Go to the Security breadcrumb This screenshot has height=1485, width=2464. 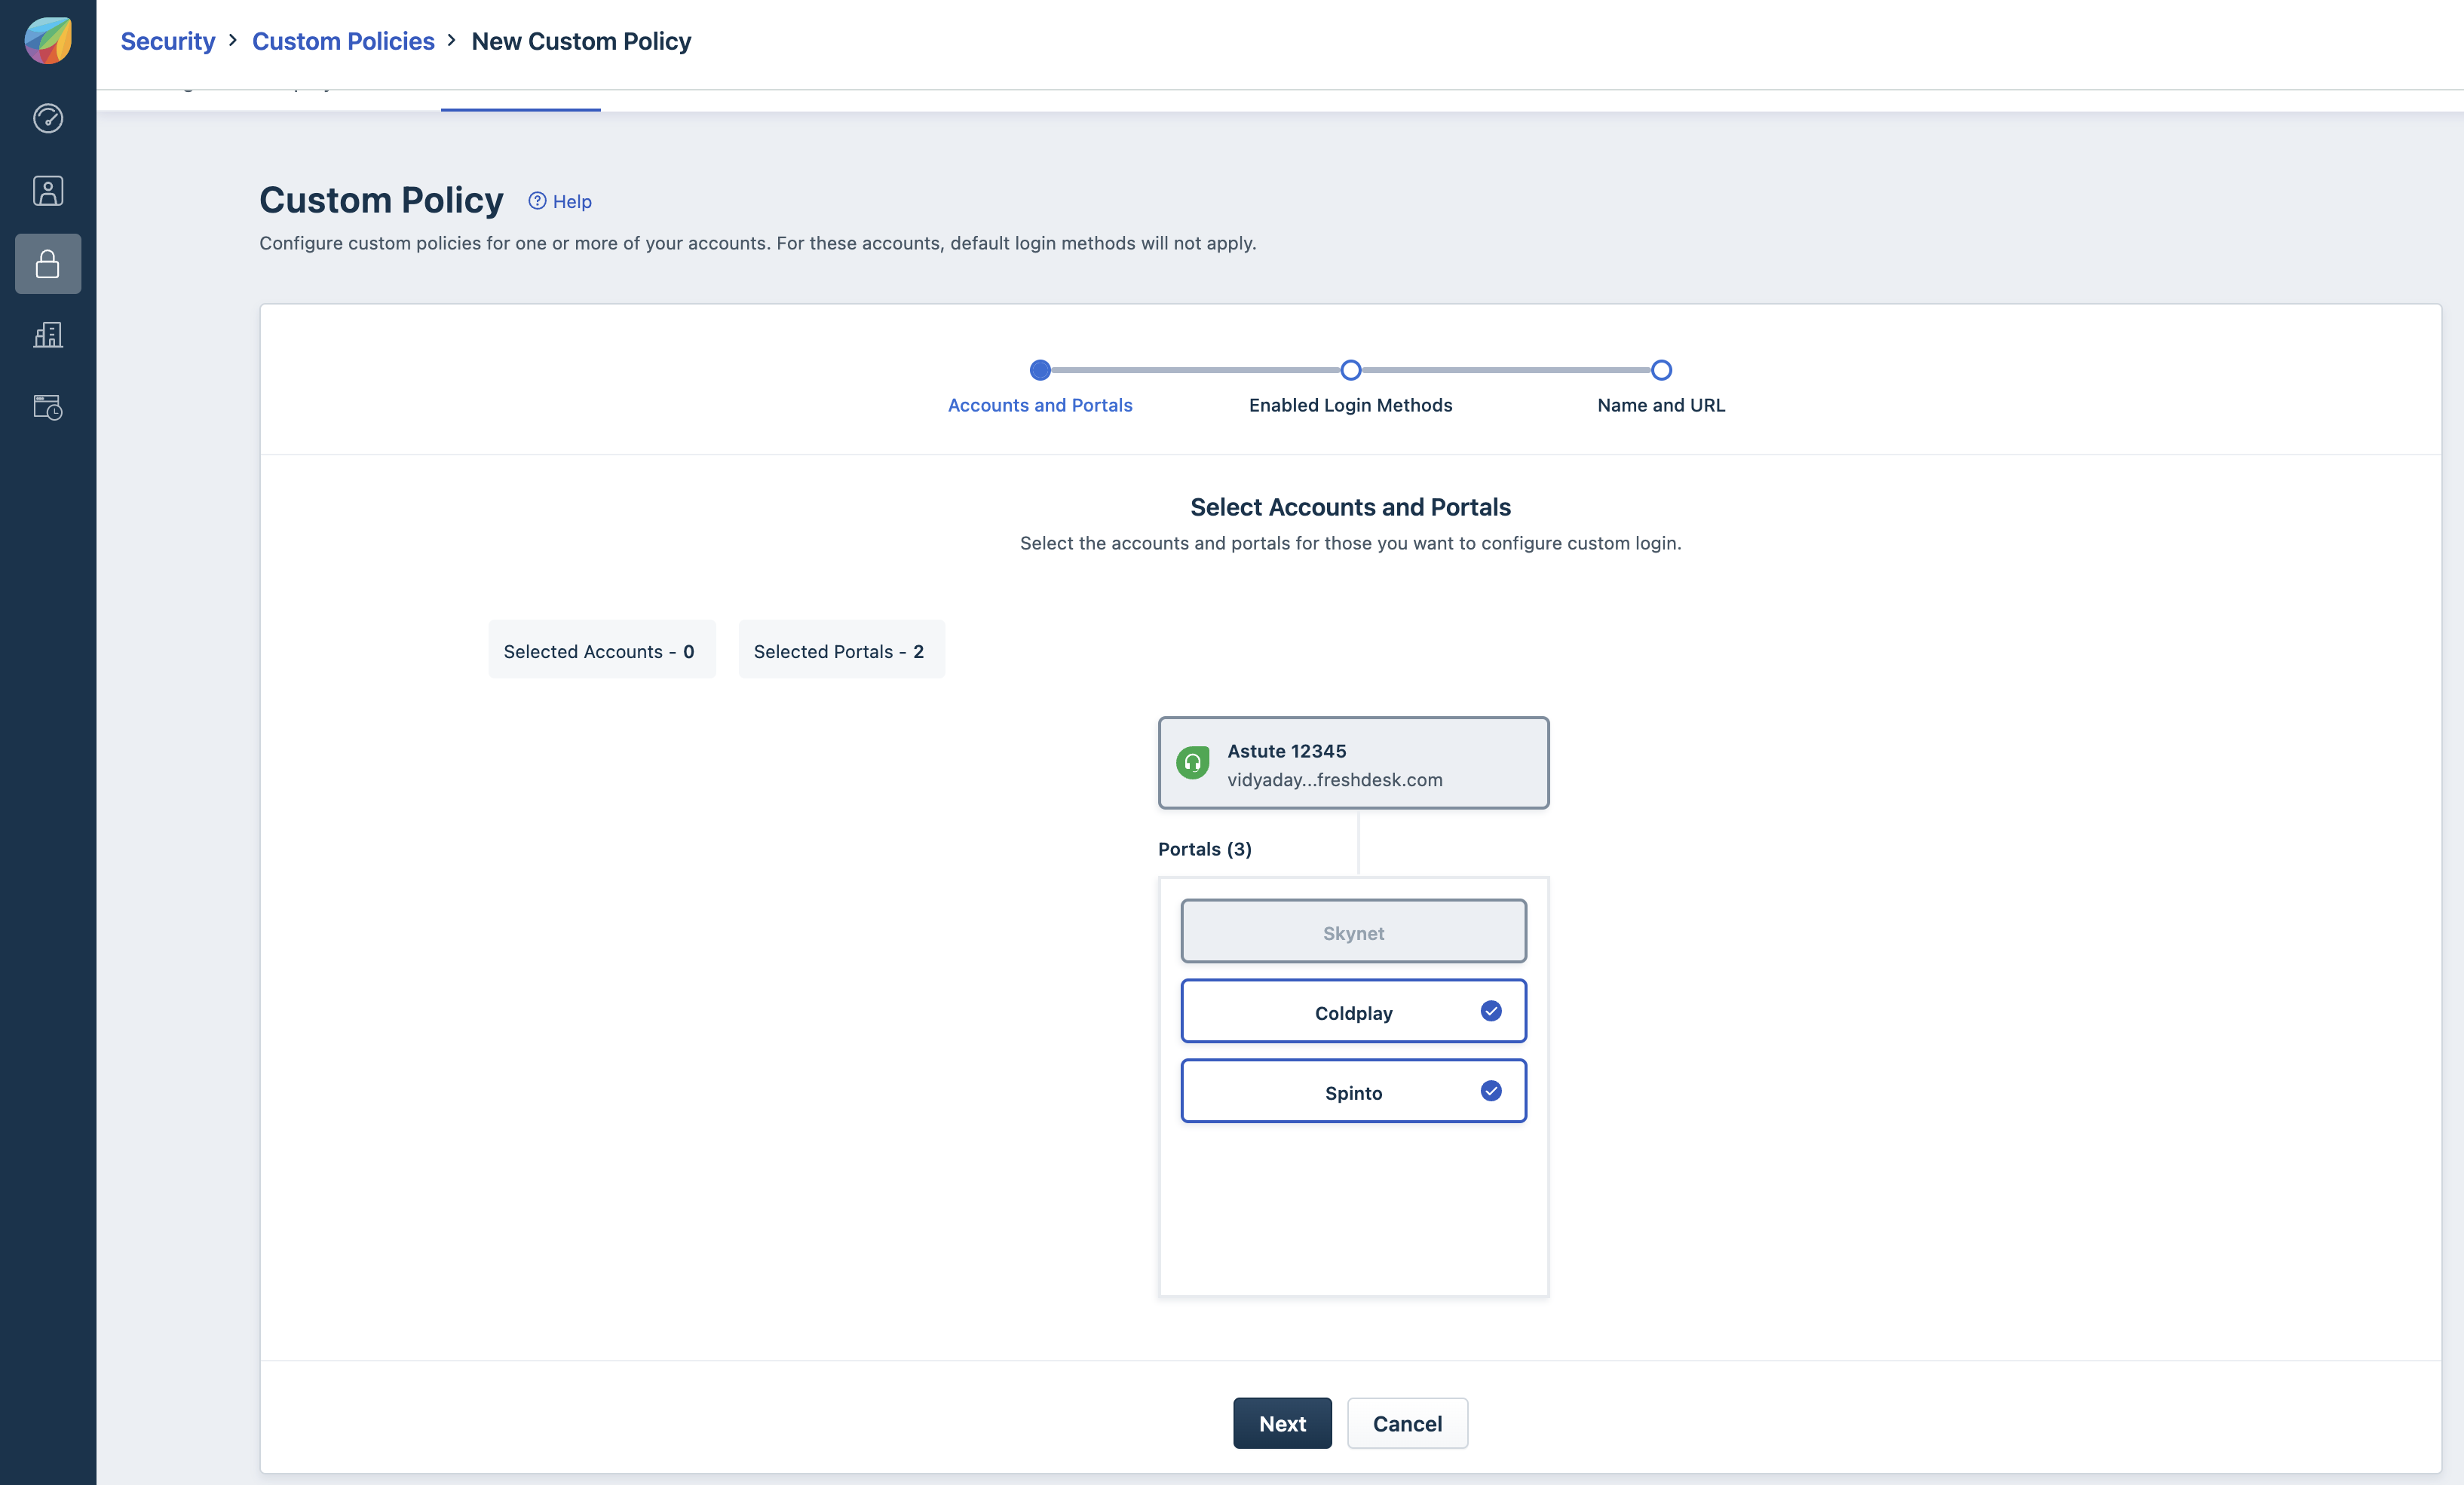[x=167, y=41]
